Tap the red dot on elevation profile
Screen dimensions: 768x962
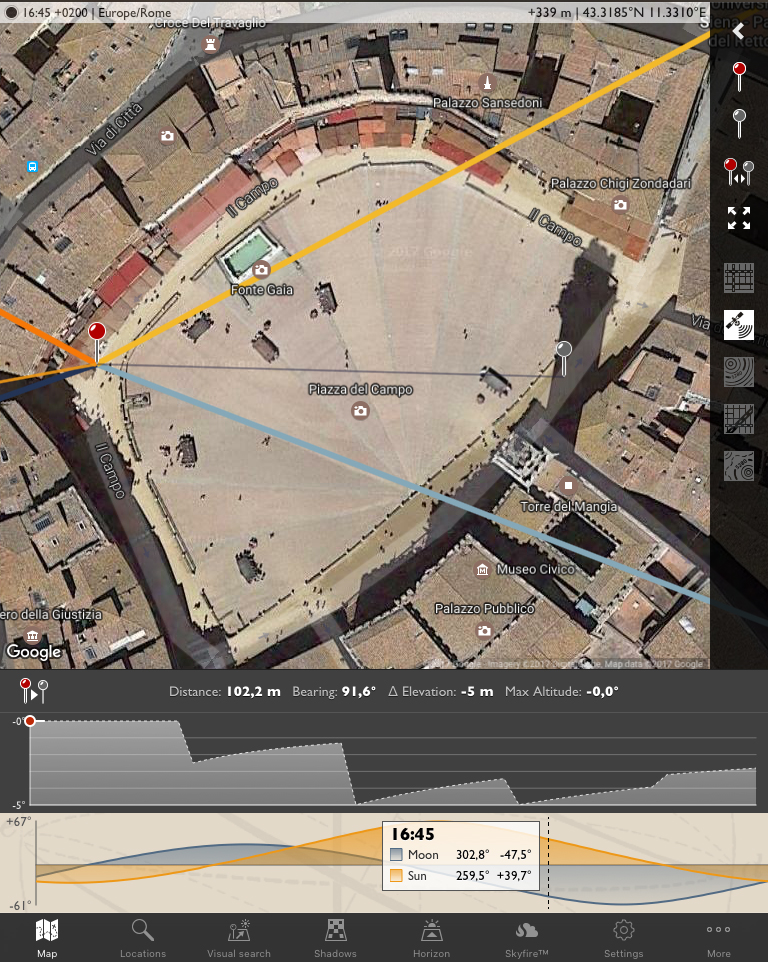click(30, 721)
